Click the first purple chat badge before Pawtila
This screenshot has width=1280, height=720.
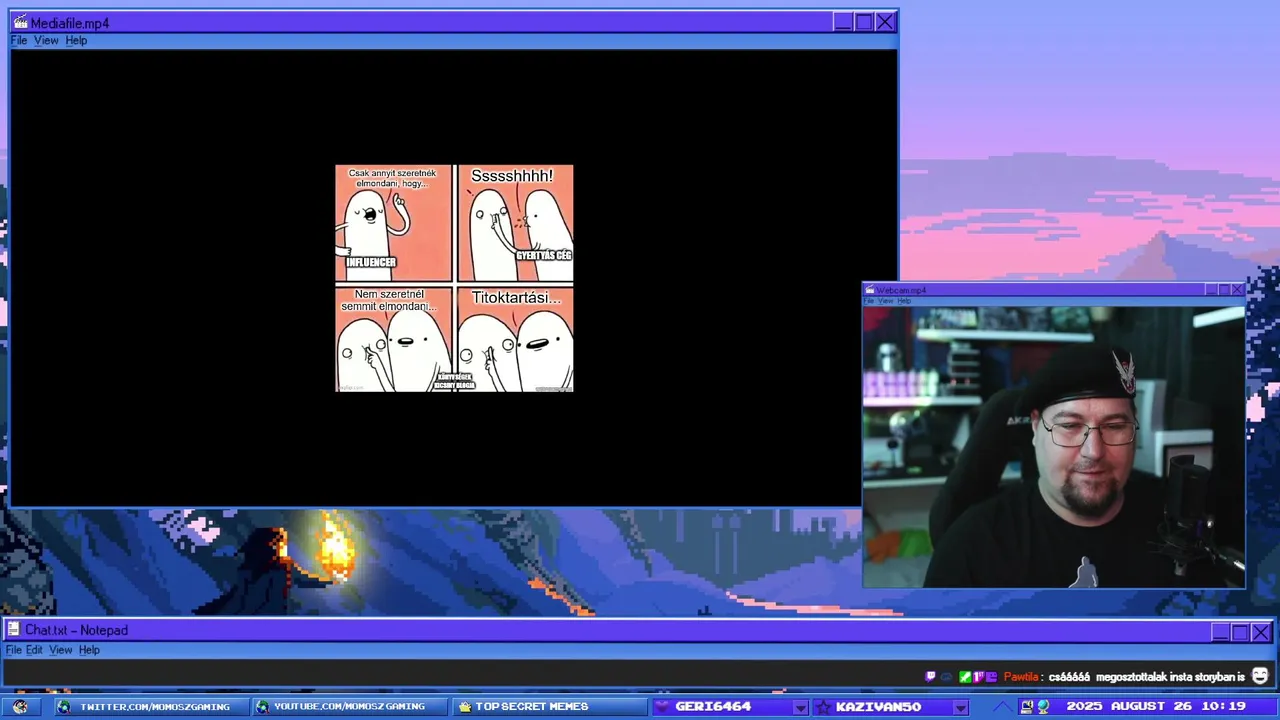(x=930, y=677)
